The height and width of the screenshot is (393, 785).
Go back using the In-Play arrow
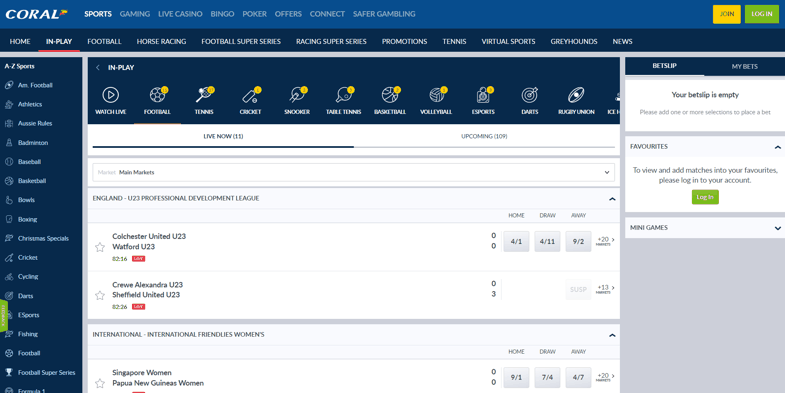click(x=98, y=68)
